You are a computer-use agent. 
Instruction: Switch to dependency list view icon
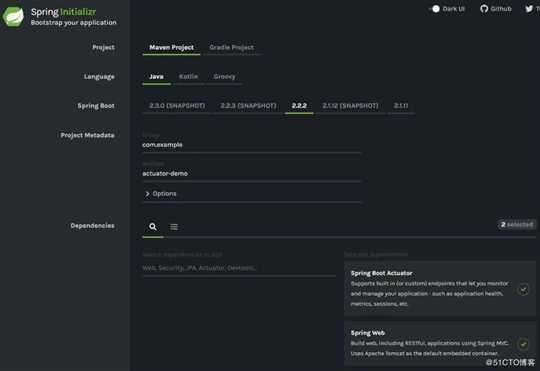tap(174, 227)
